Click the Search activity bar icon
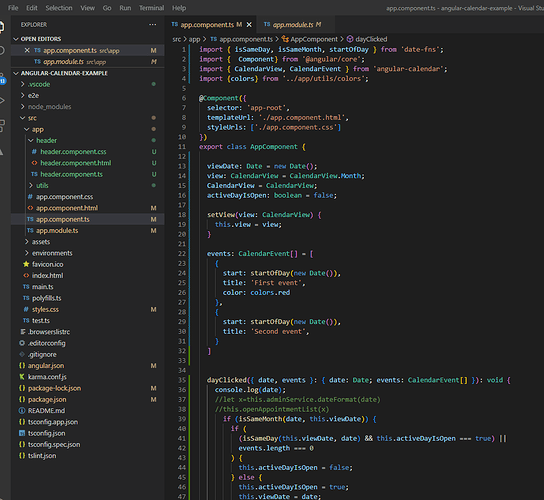Screen dimensions: 544x500 2,51
